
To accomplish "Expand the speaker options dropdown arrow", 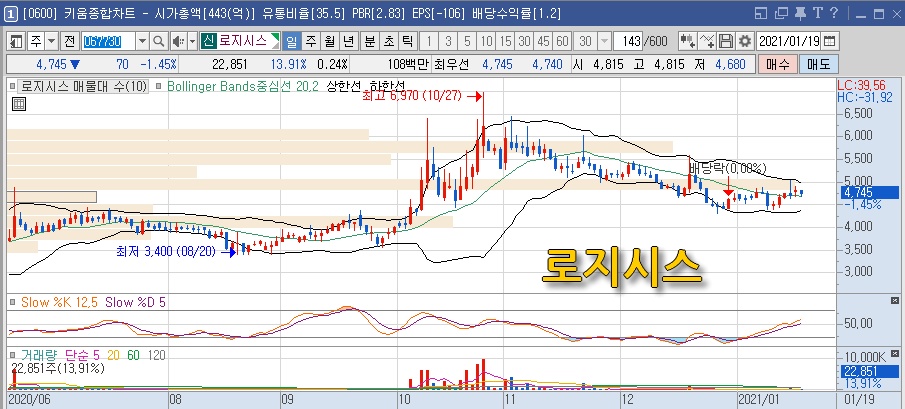I will click(192, 41).
